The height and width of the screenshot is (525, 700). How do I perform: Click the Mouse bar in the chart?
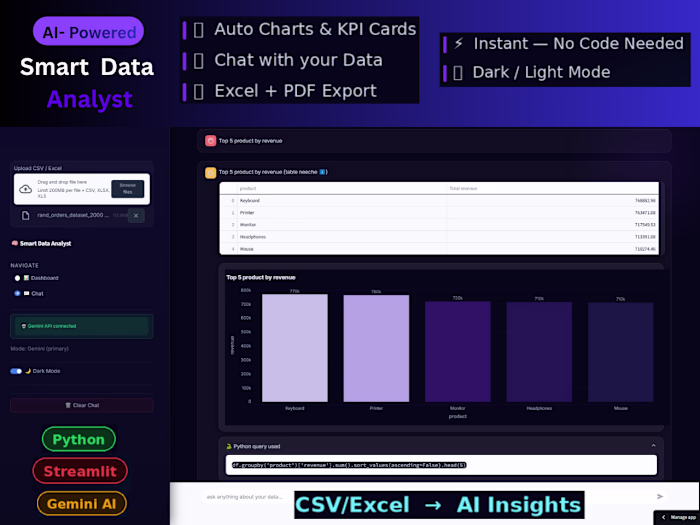[621, 352]
